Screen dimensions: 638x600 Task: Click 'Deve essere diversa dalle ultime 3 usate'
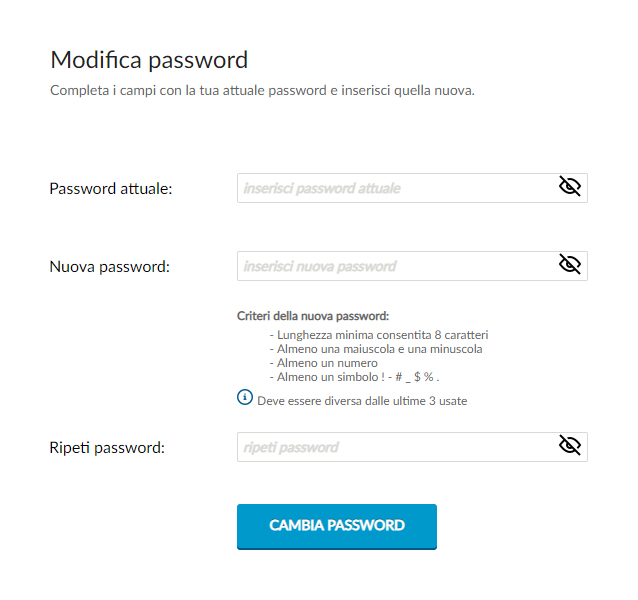coord(362,401)
